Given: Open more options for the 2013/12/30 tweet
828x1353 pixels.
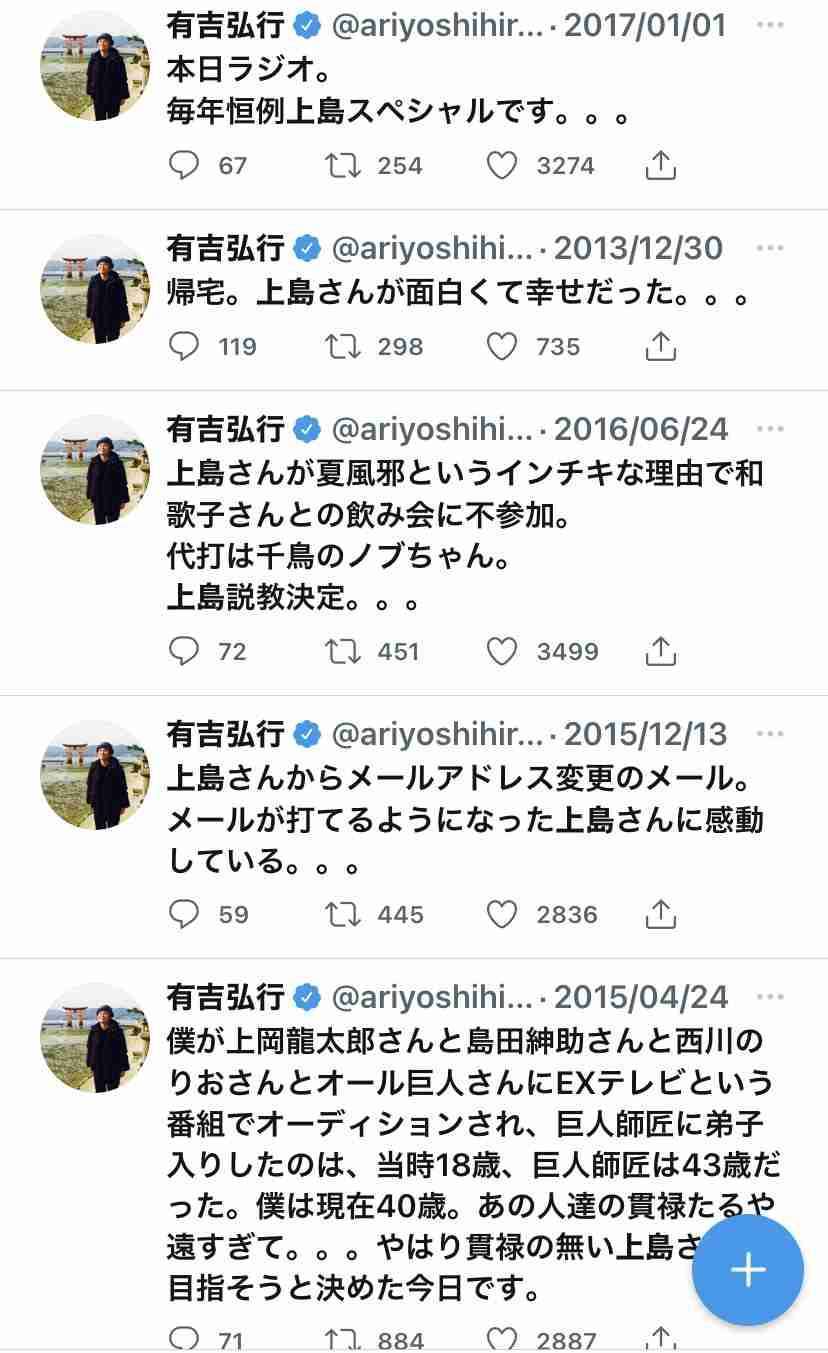Looking at the screenshot, I should tap(770, 247).
